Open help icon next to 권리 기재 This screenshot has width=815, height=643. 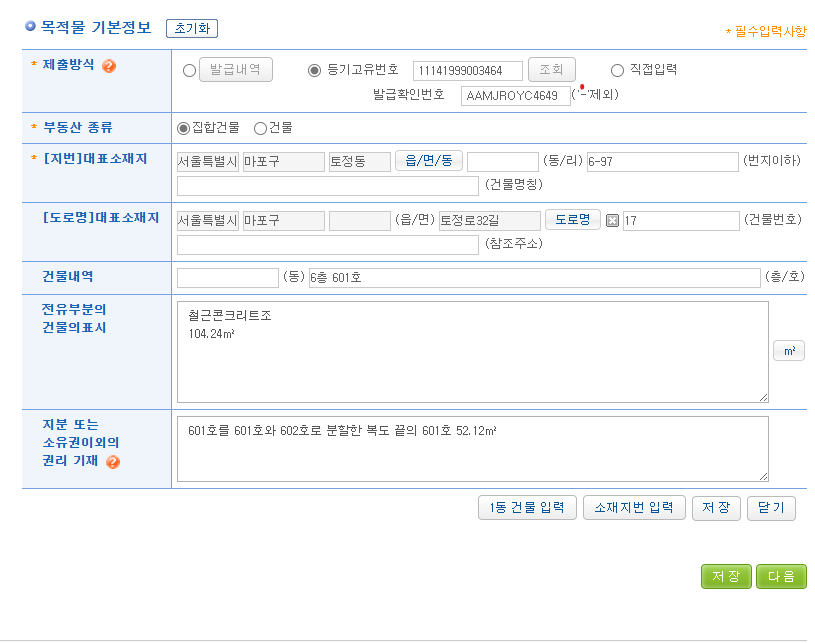click(113, 462)
